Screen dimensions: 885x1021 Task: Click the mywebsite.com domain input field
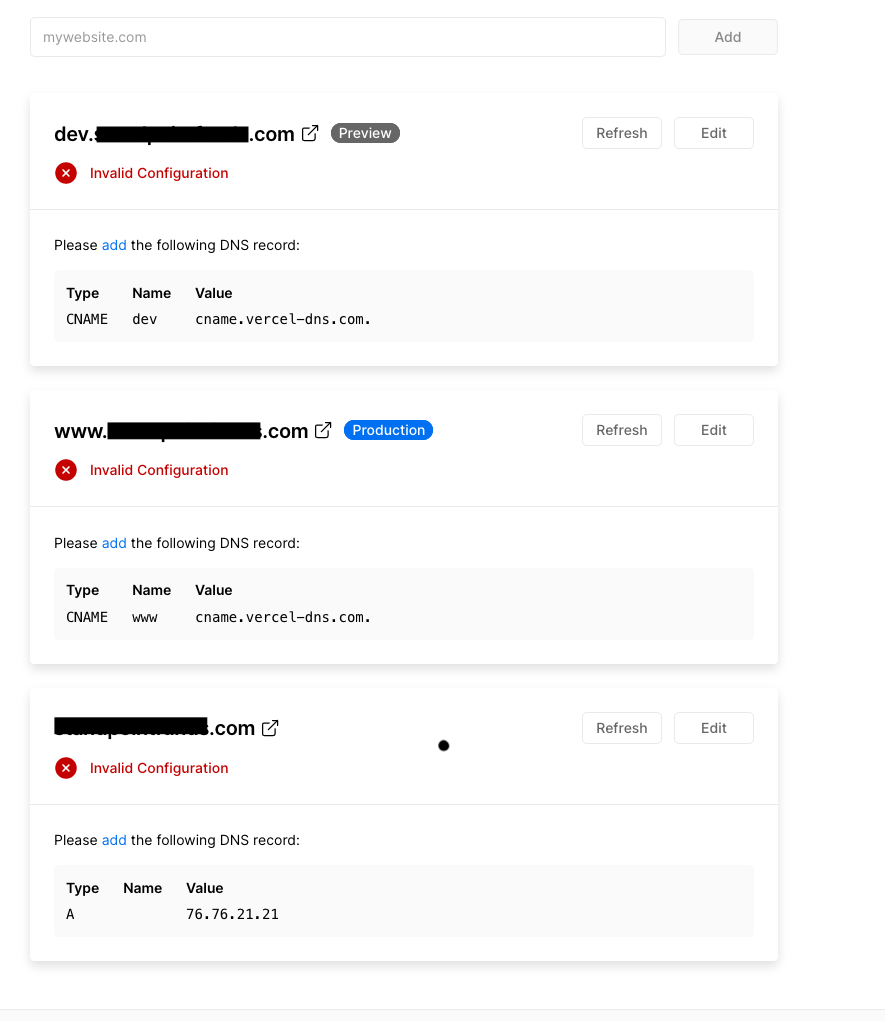(x=347, y=37)
